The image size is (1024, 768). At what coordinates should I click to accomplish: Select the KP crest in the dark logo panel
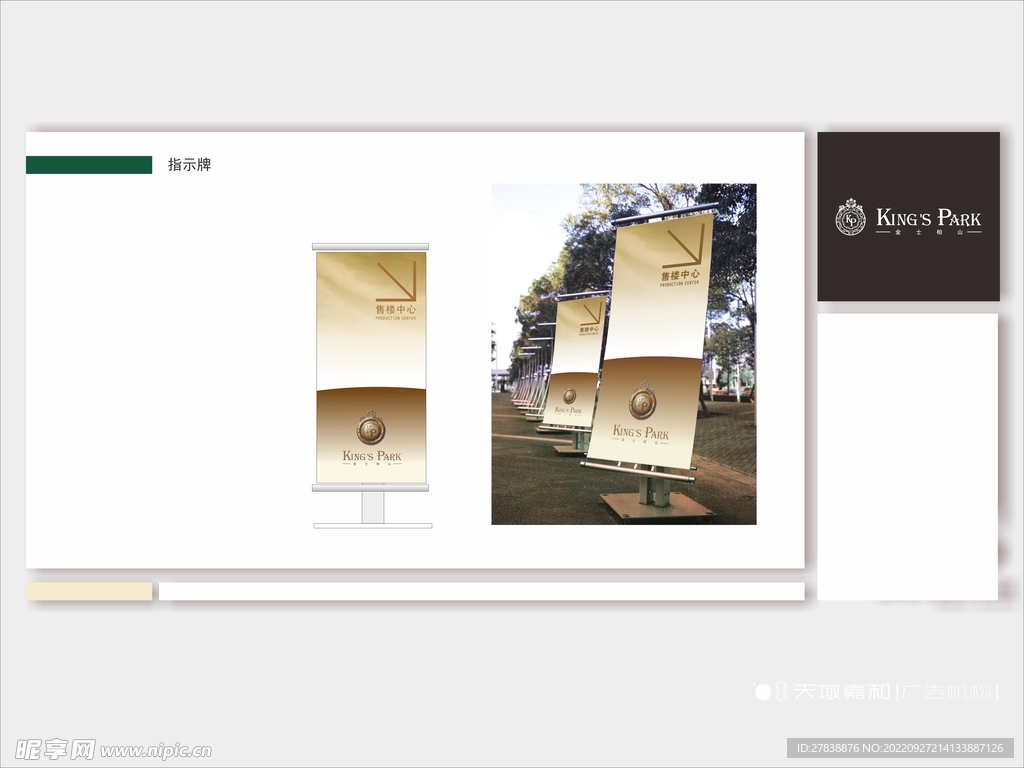(x=850, y=217)
